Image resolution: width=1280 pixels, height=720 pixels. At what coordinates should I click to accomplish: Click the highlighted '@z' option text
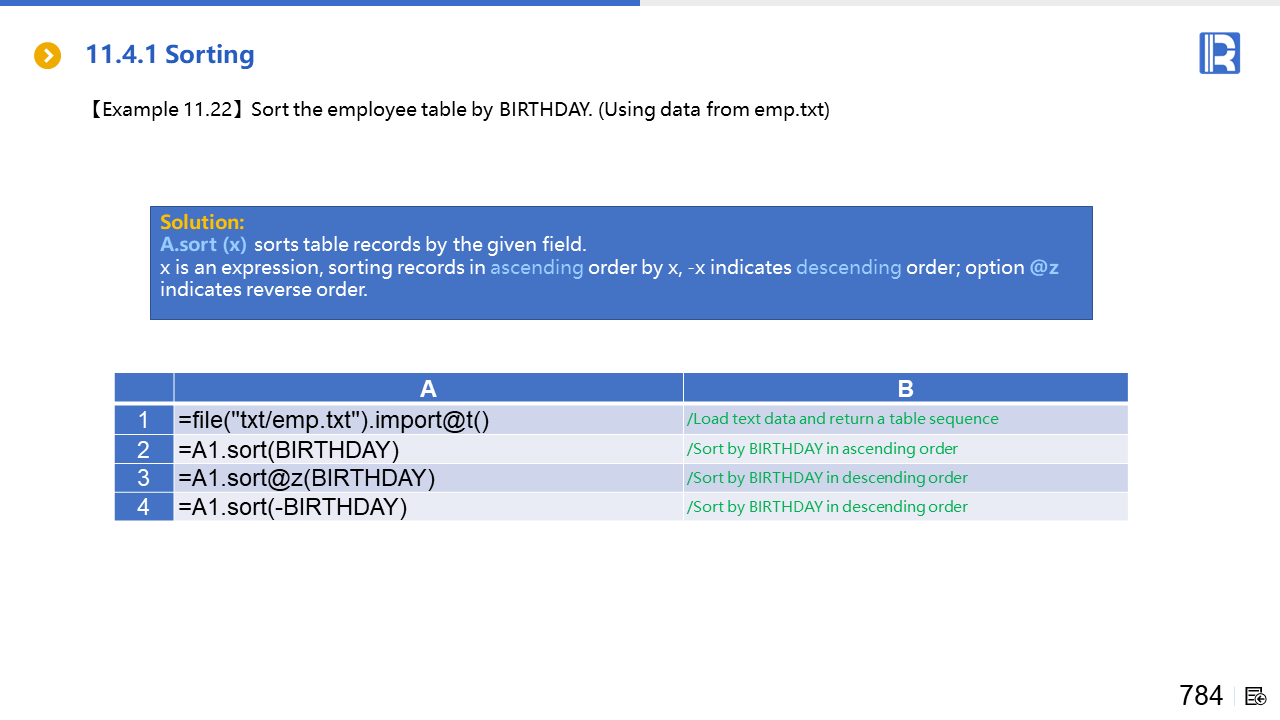tap(1044, 268)
